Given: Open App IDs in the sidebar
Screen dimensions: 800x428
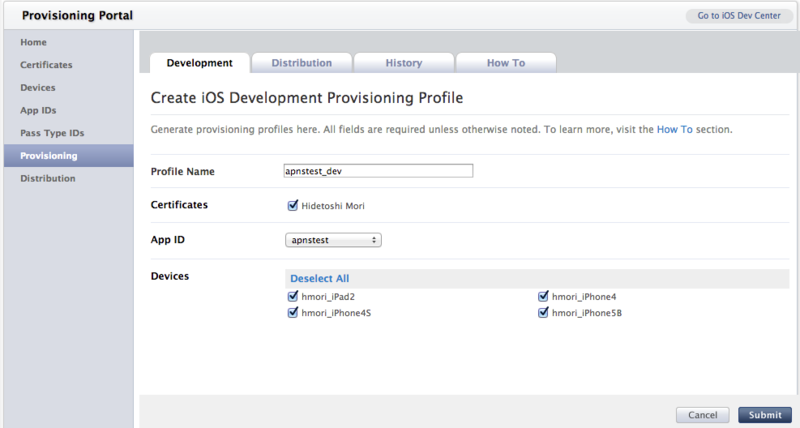Looking at the screenshot, I should [36, 110].
